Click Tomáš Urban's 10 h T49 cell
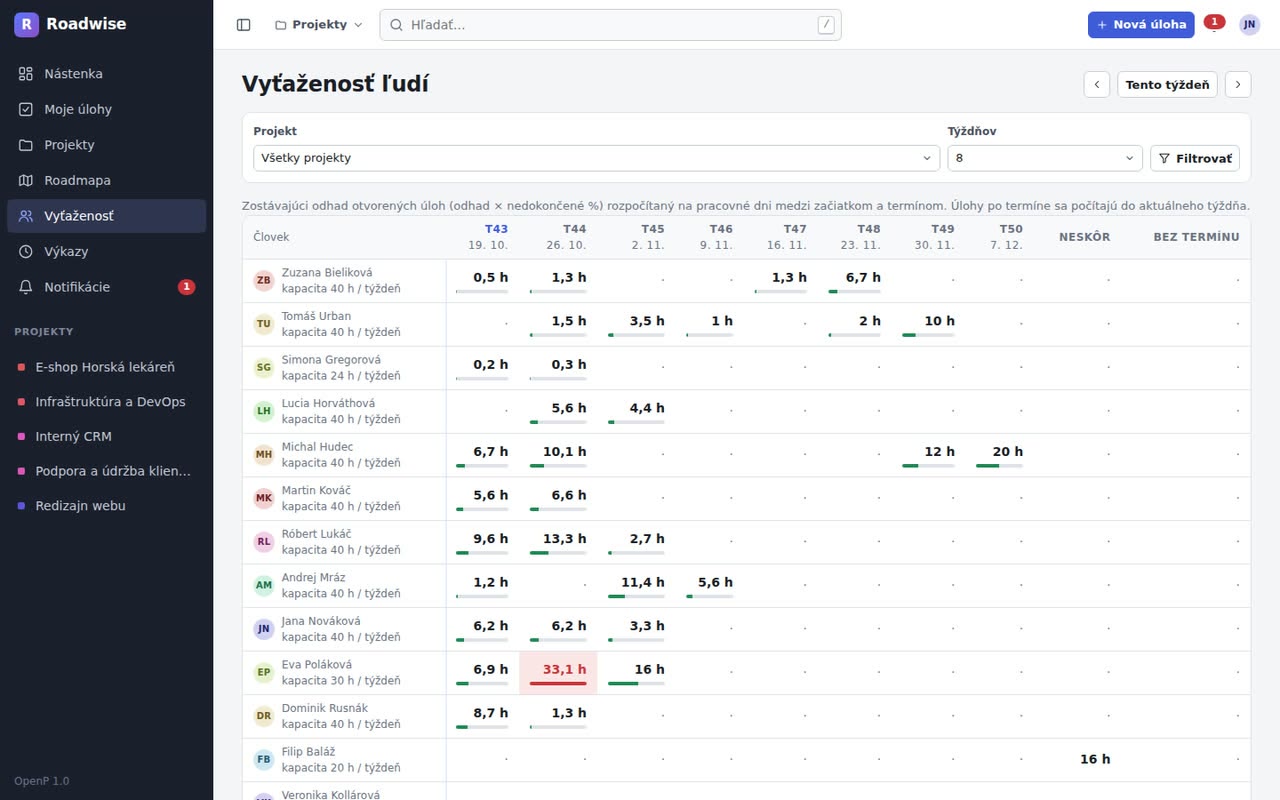The width and height of the screenshot is (1280, 800). click(x=928, y=325)
